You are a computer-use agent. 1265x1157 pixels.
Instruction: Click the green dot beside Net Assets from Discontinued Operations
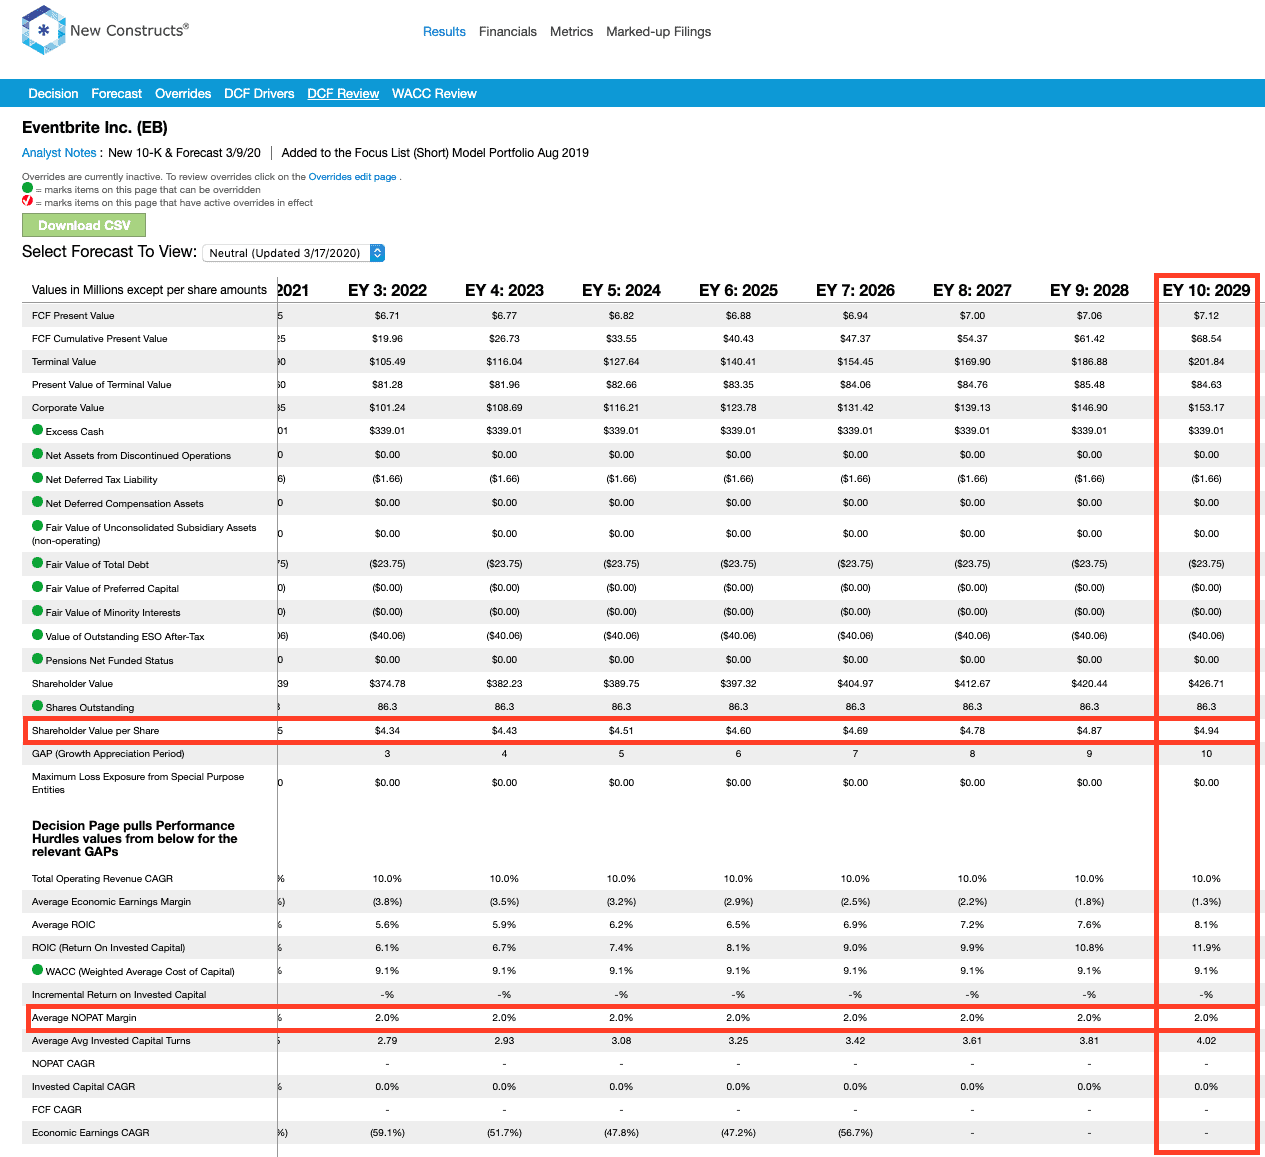point(37,454)
